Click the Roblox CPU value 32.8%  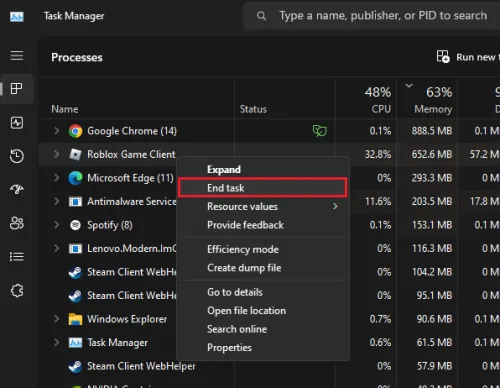[378, 154]
